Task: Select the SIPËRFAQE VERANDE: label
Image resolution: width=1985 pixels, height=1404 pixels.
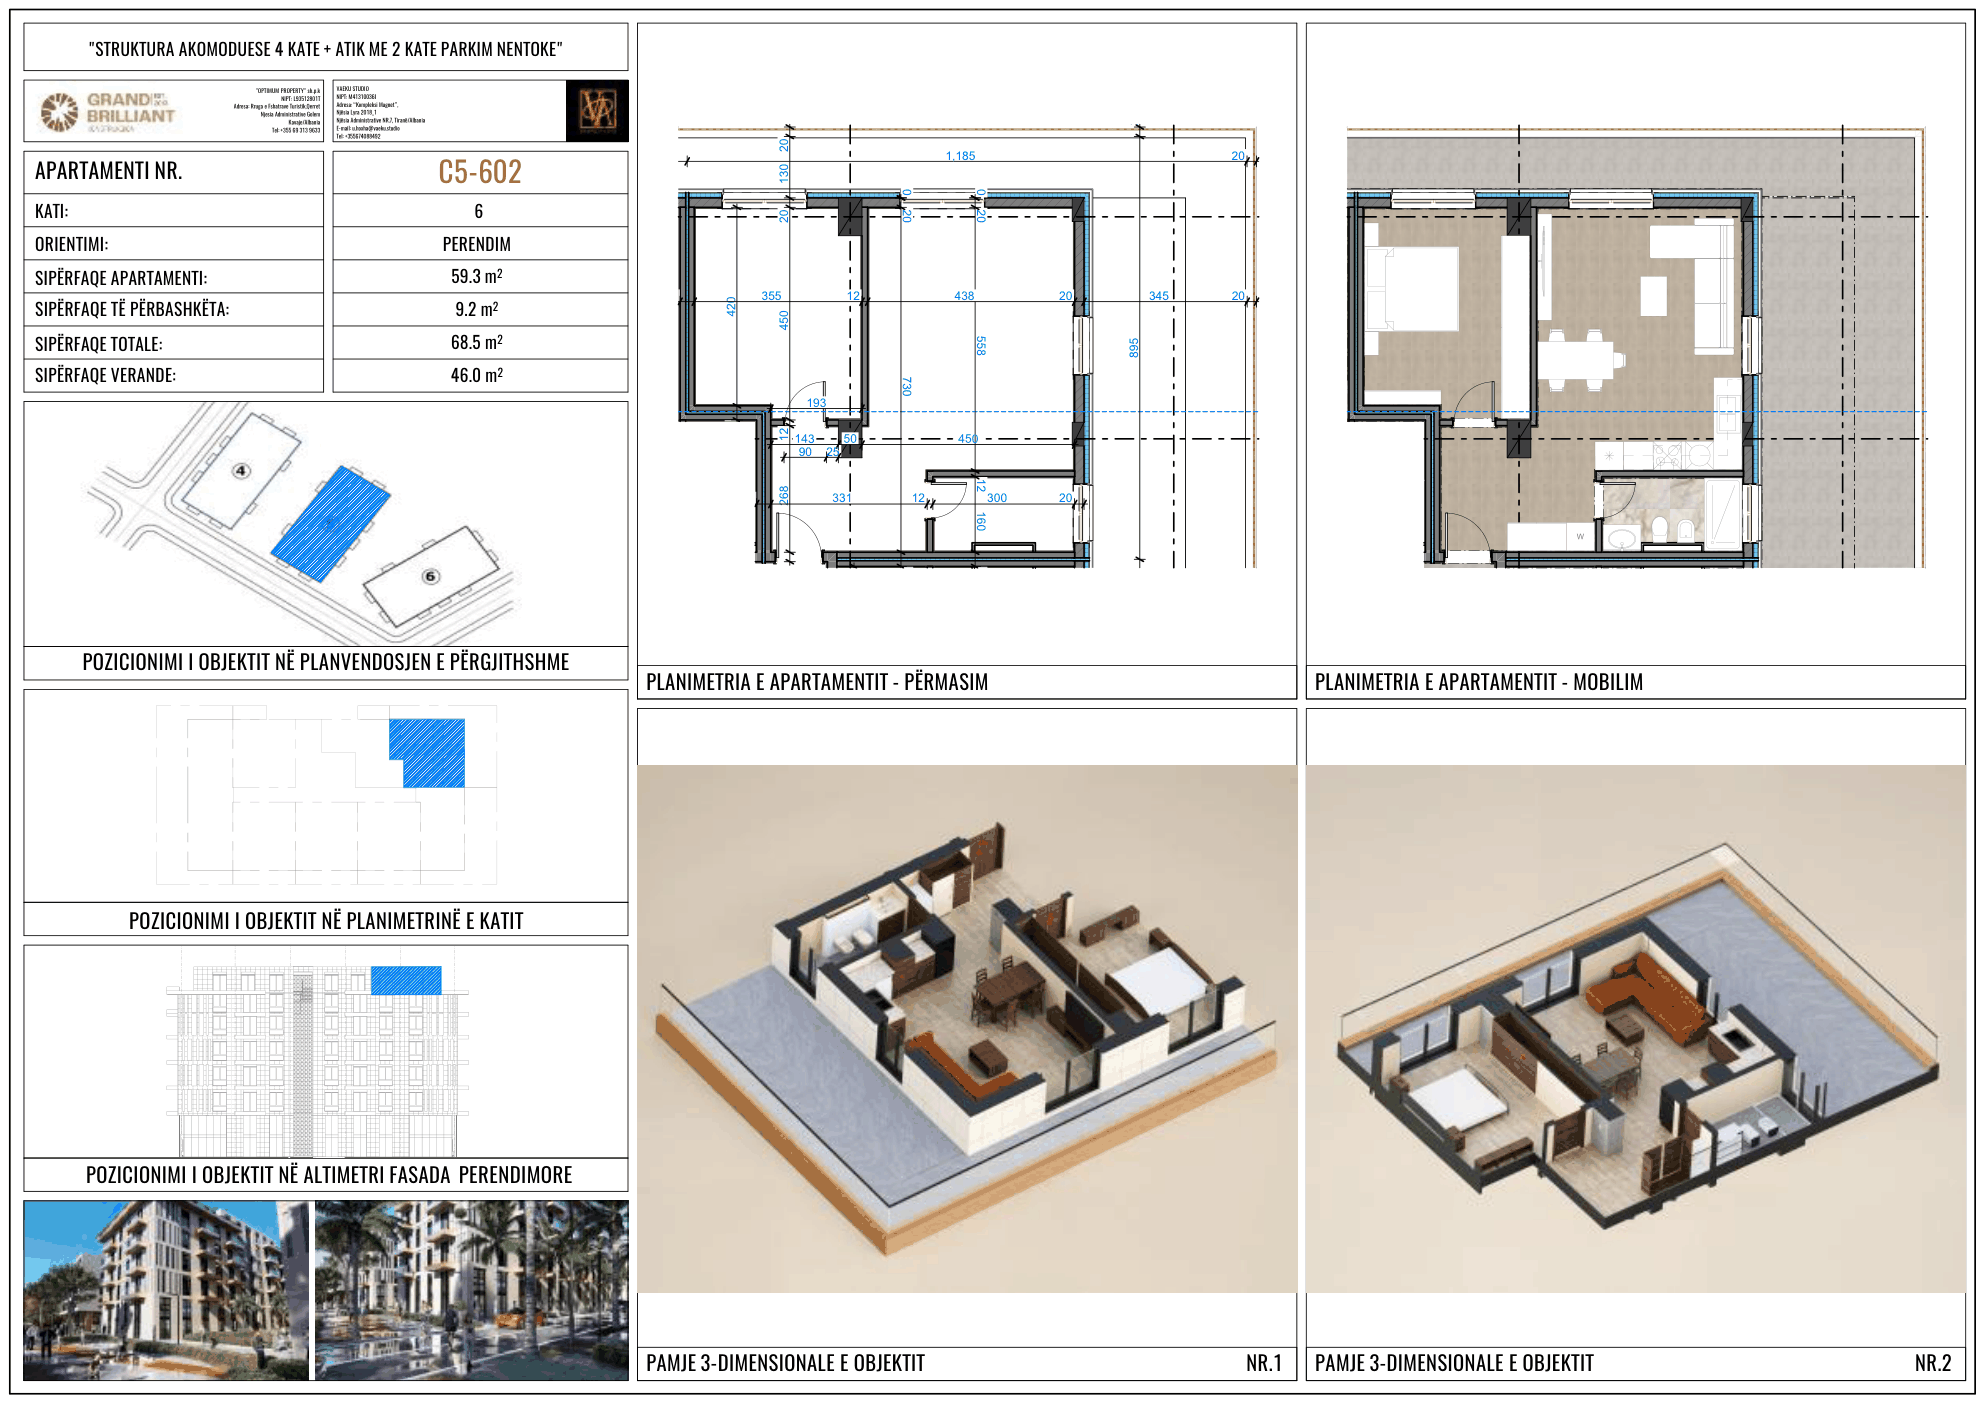Action: point(105,375)
